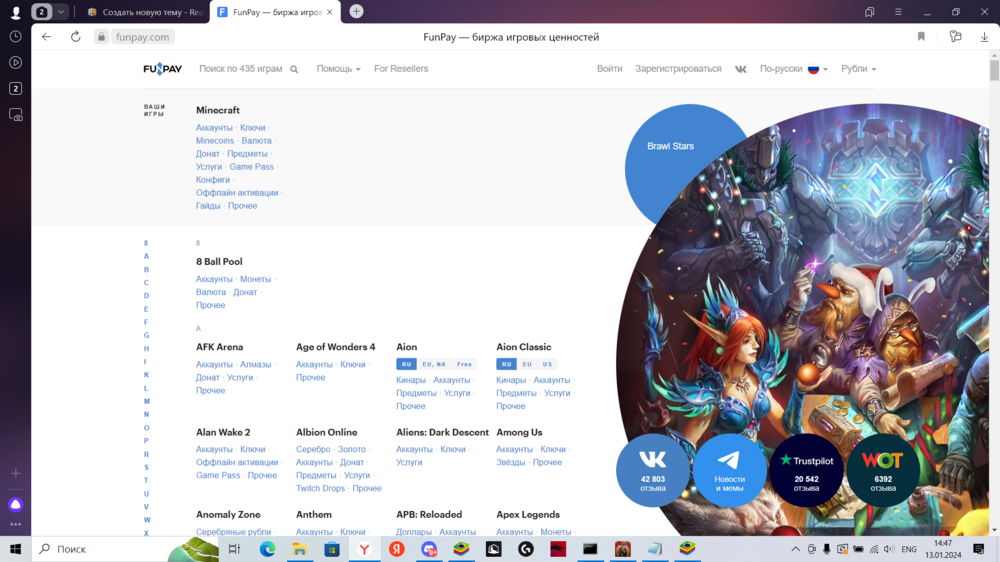Viewport: 1000px width, 562px height.
Task: Click the Зарегистрироваться link
Action: (678, 69)
